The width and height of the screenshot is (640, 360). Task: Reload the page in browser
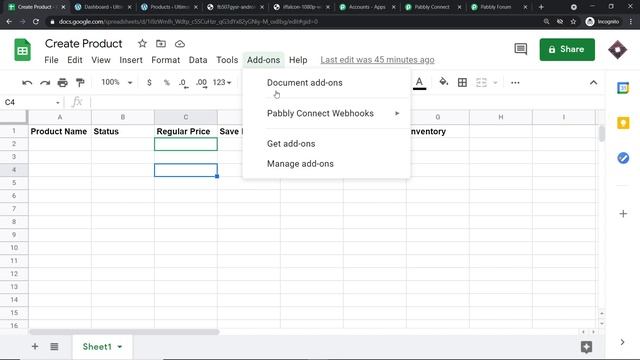click(x=36, y=22)
